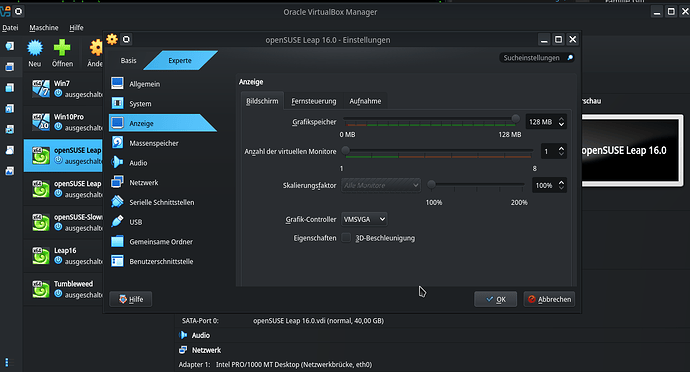Decrease Grafikspeicher with the spinner down arrow
The height and width of the screenshot is (372, 690).
click(x=561, y=125)
